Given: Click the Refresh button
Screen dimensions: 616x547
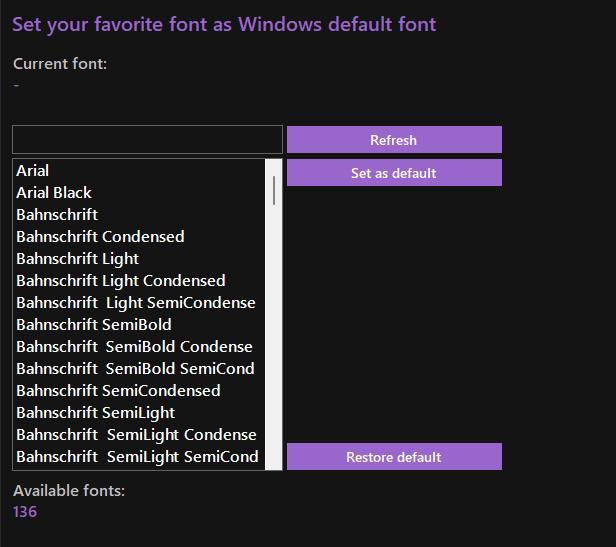Looking at the screenshot, I should [x=394, y=140].
